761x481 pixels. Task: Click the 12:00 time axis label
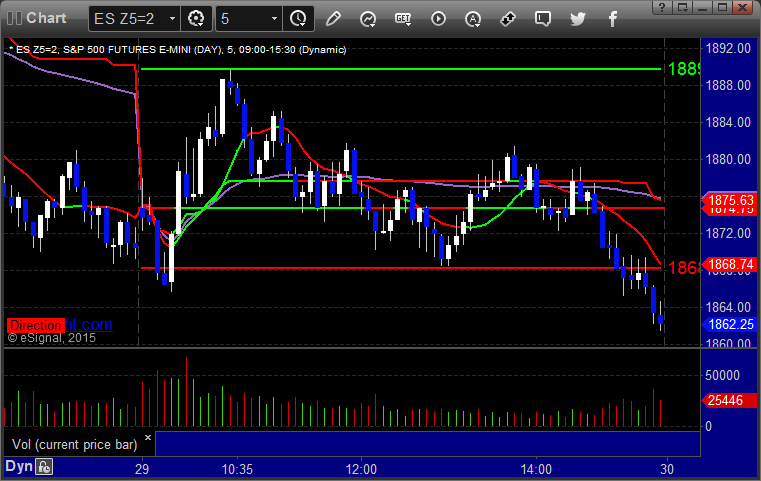pos(361,469)
